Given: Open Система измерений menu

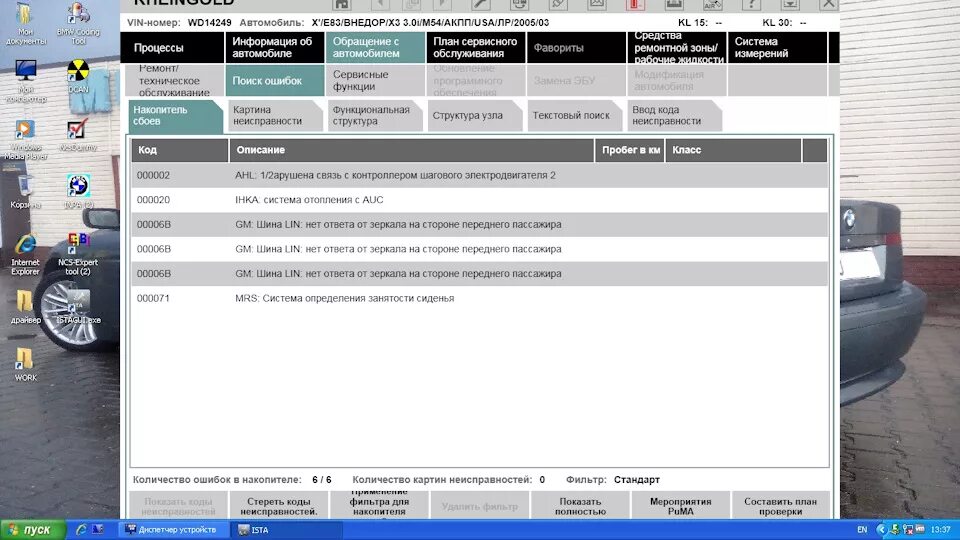Looking at the screenshot, I should pyautogui.click(x=777, y=48).
